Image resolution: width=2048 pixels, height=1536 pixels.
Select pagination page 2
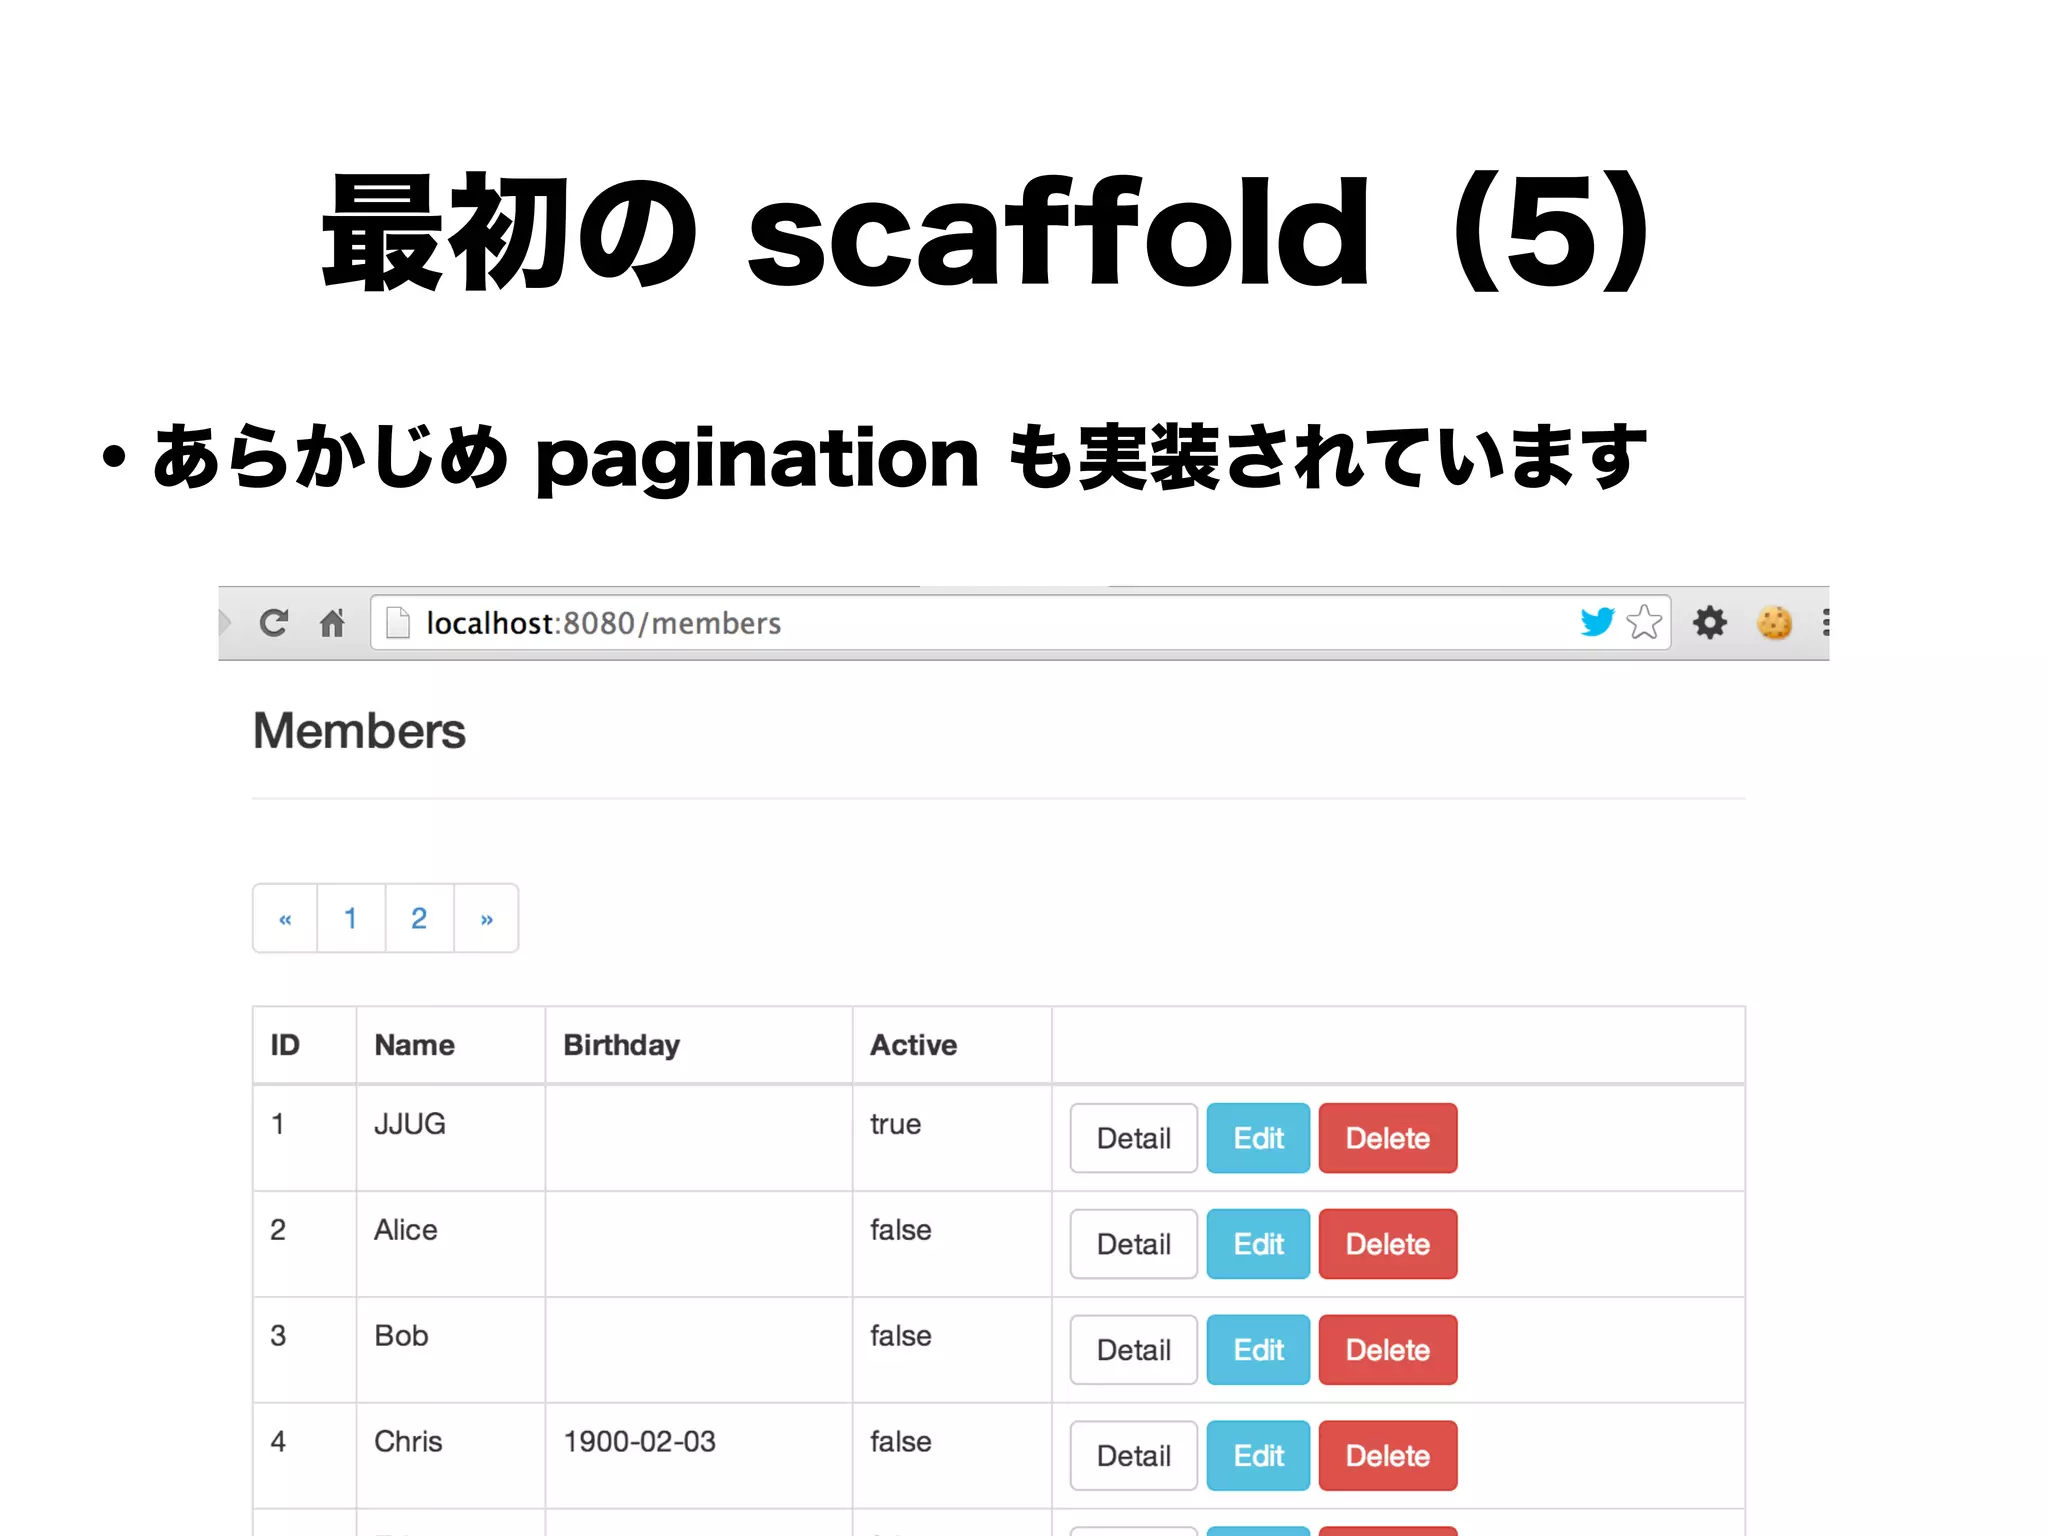coord(419,918)
